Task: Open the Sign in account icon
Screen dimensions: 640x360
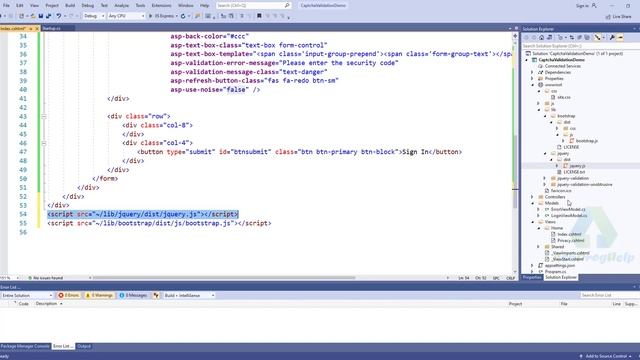Action: [x=594, y=5]
